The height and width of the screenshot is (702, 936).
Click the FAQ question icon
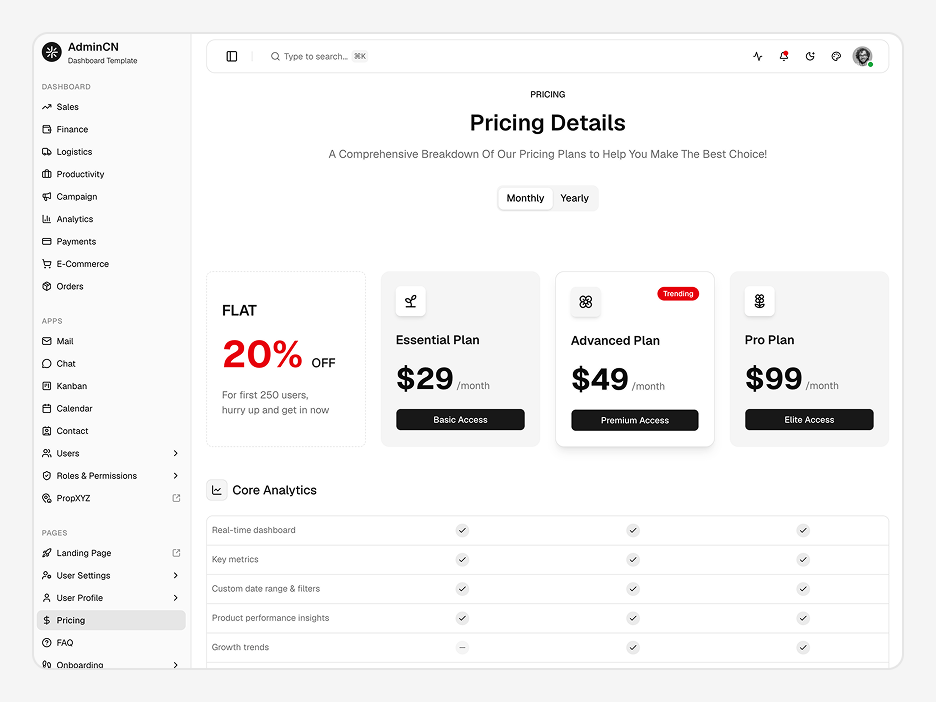[x=47, y=642]
